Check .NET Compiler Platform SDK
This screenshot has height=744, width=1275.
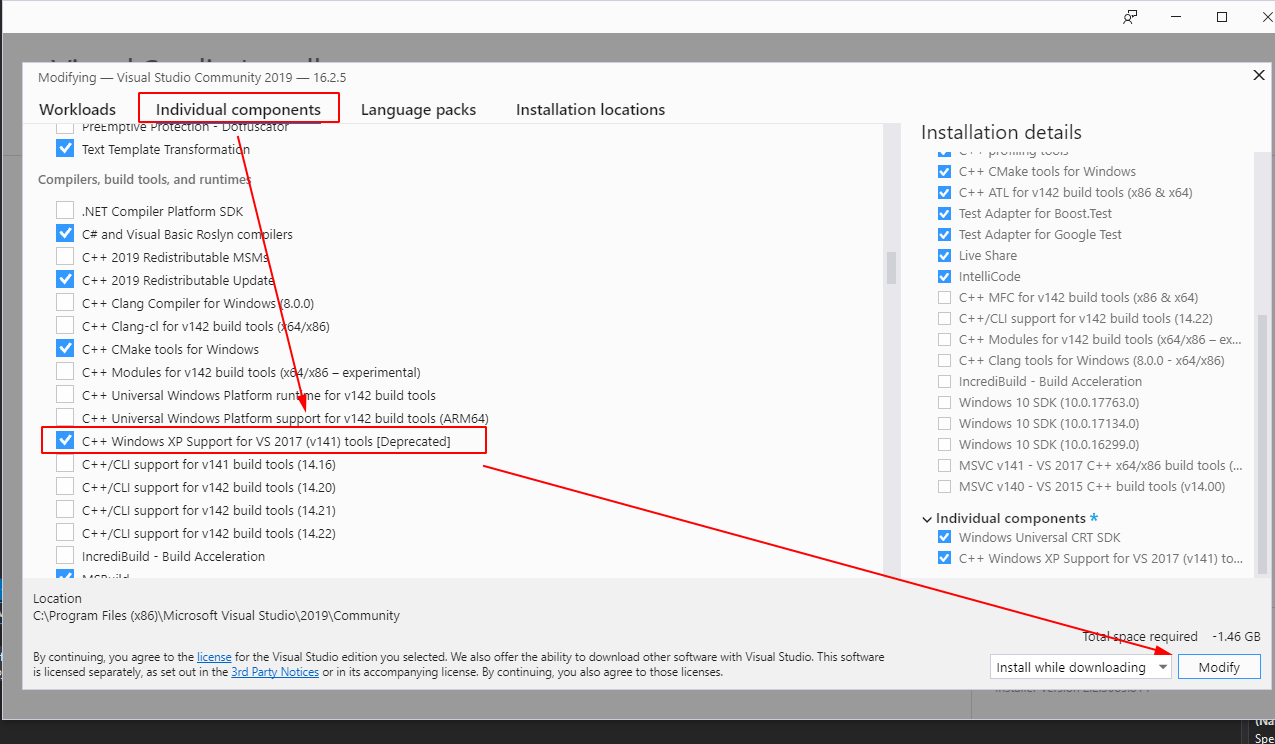65,211
